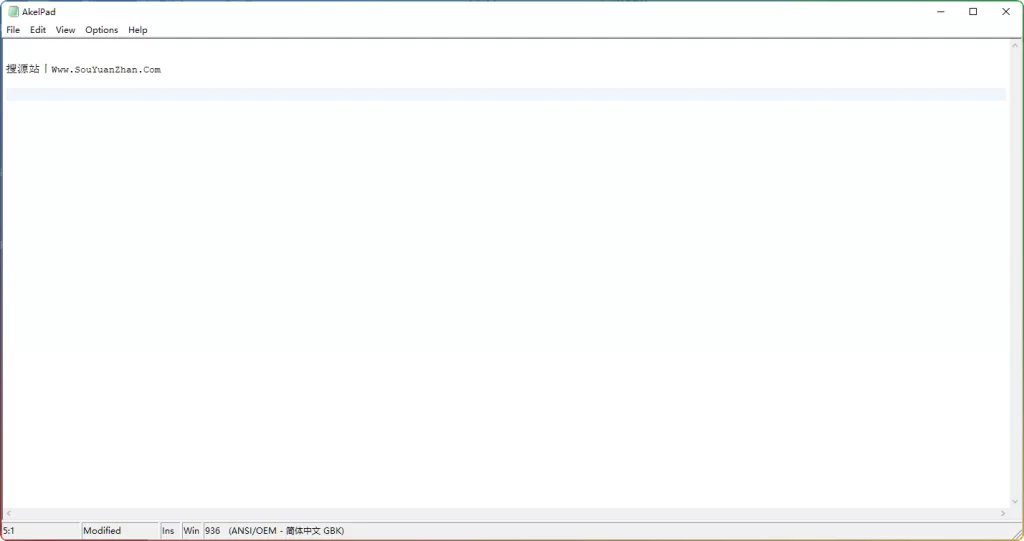The height and width of the screenshot is (541, 1024).
Task: Click the 936 ANSI/OEM codepage status
Action: click(274, 531)
